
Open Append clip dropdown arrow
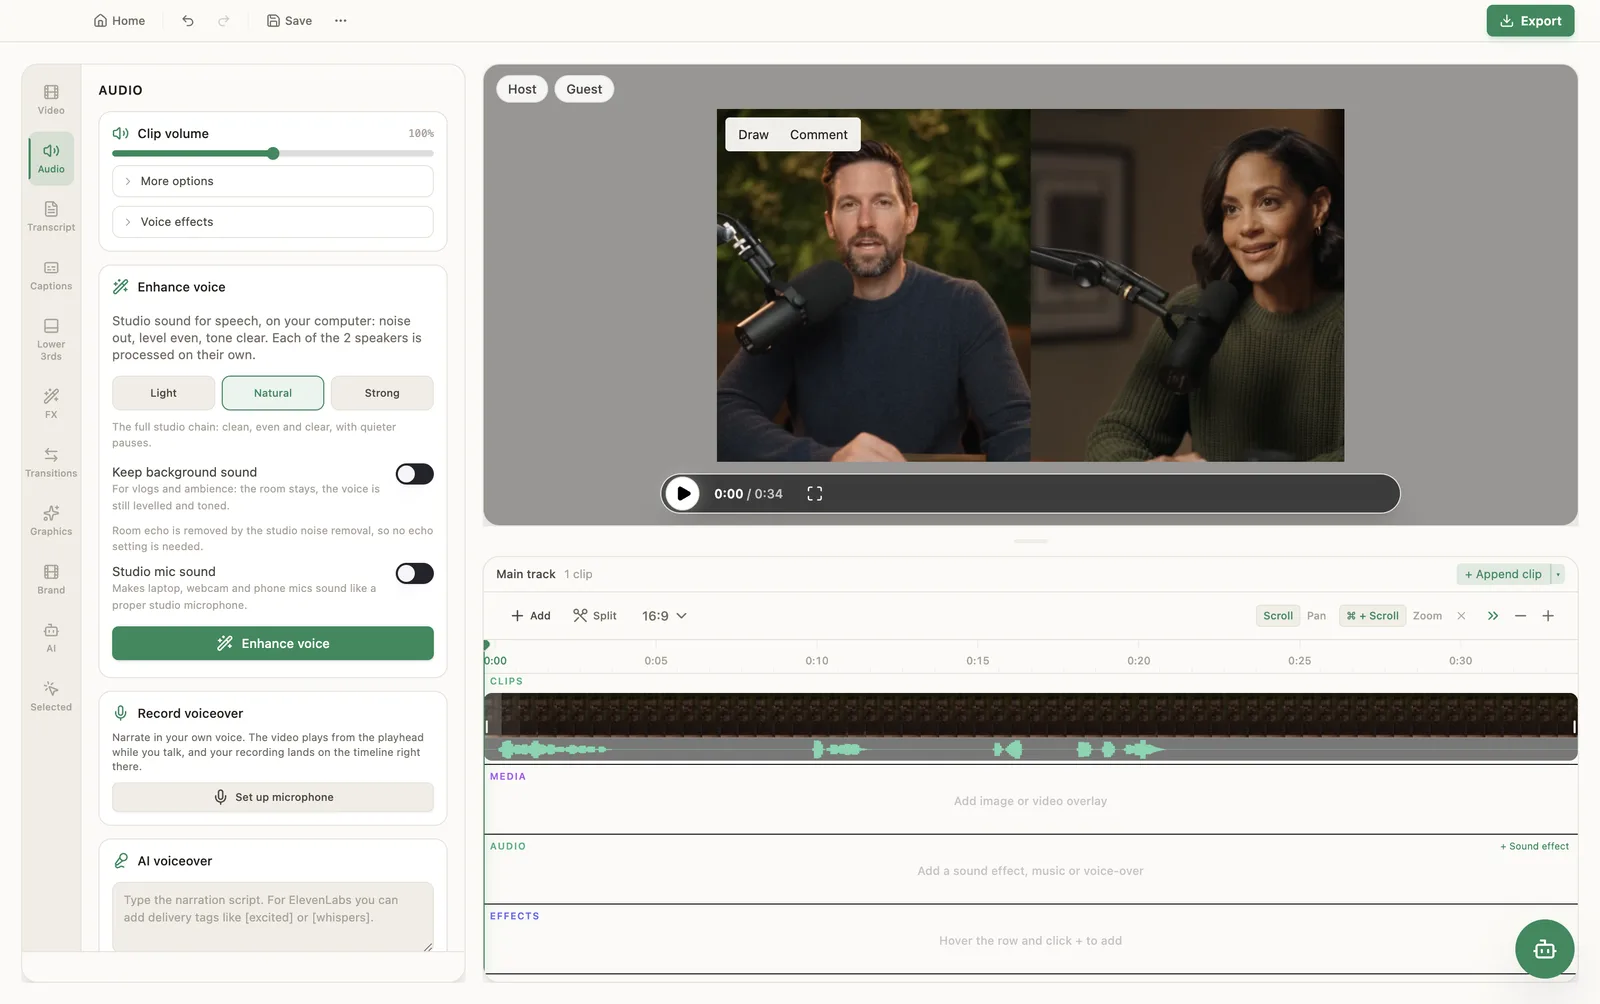pos(1558,574)
